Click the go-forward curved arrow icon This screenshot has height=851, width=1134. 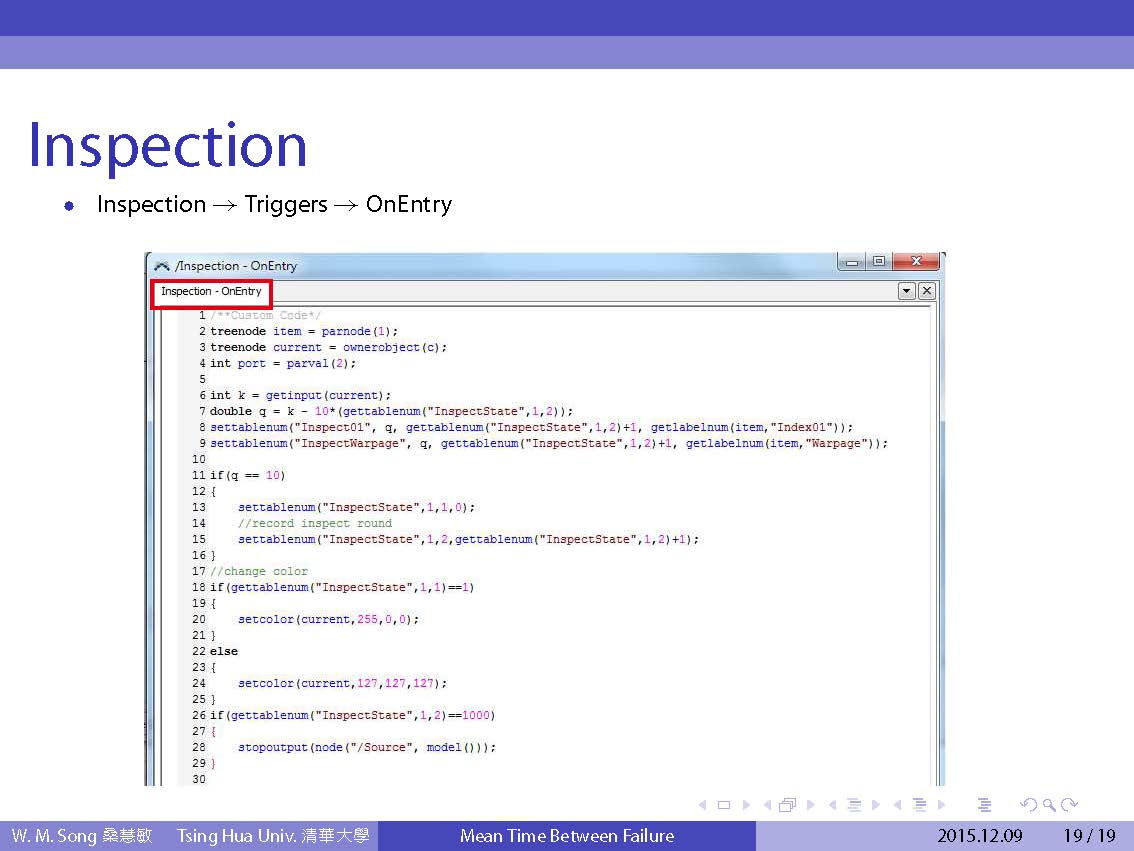point(1070,805)
